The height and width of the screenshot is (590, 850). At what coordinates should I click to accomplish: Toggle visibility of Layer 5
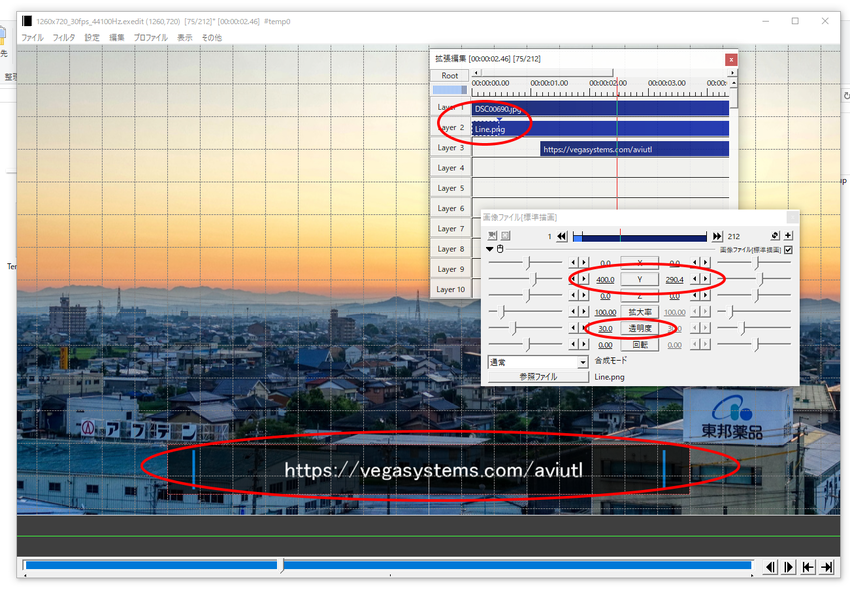(450, 188)
